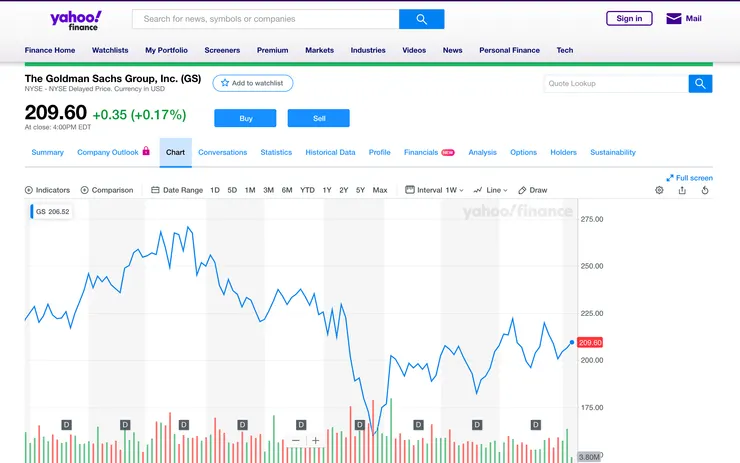This screenshot has width=740, height=463.
Task: Select the 1M date range
Action: tap(250, 190)
